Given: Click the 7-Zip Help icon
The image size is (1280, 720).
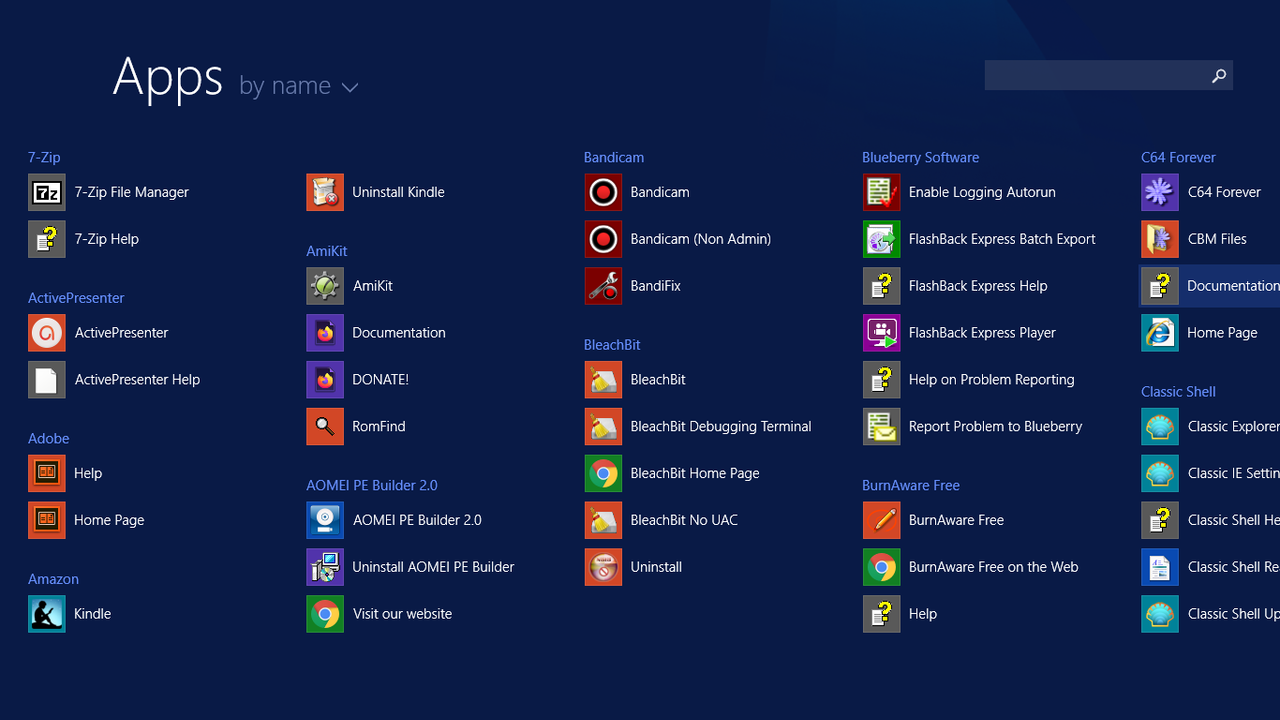Looking at the screenshot, I should tap(47, 239).
